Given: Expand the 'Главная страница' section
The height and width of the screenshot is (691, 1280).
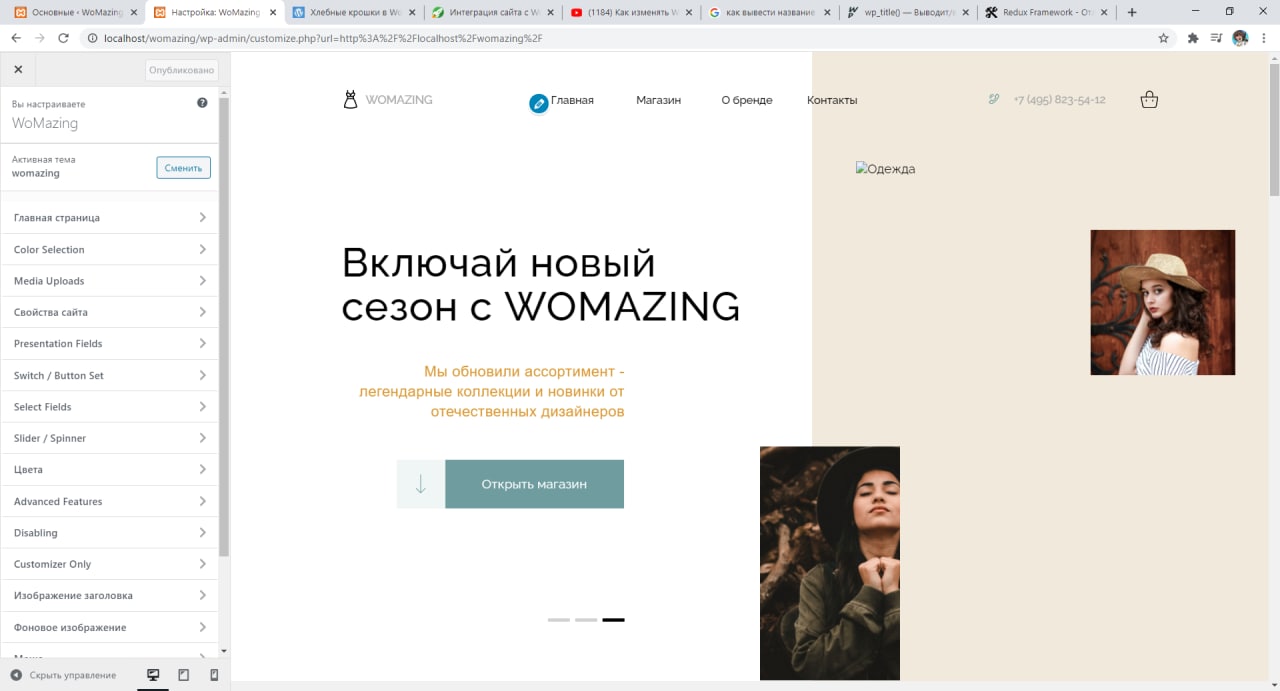Looking at the screenshot, I should tap(109, 218).
